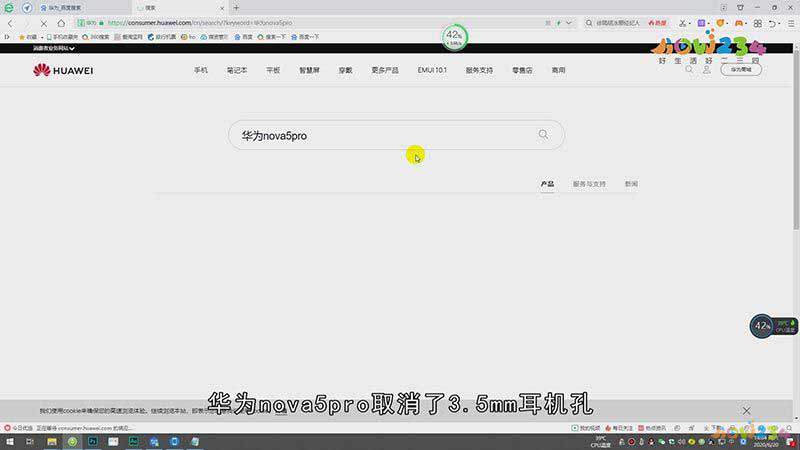This screenshot has height=450, width=800.
Task: Open the 穿戴 navigation menu
Action: click(x=345, y=70)
